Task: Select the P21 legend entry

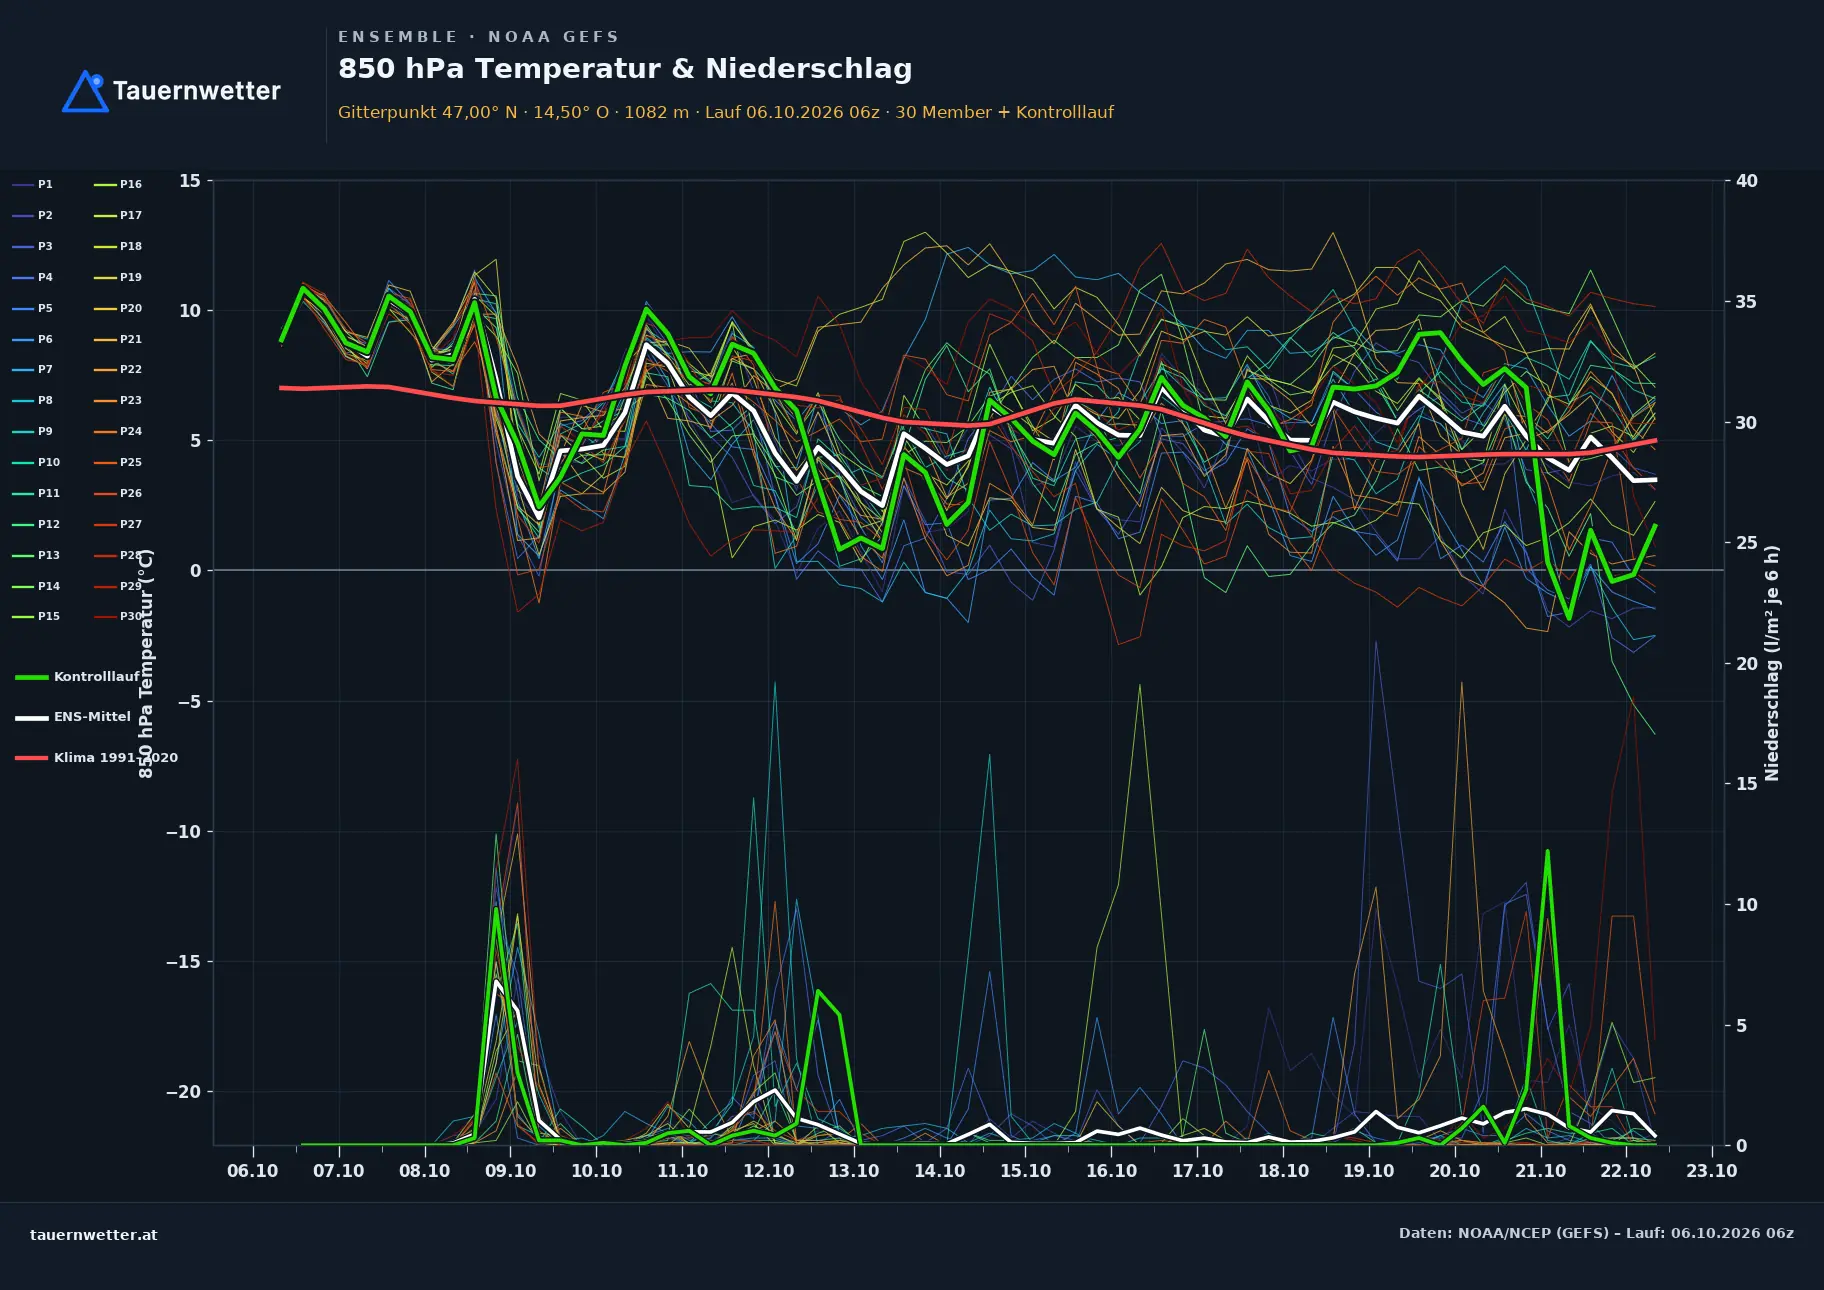Action: (x=118, y=339)
